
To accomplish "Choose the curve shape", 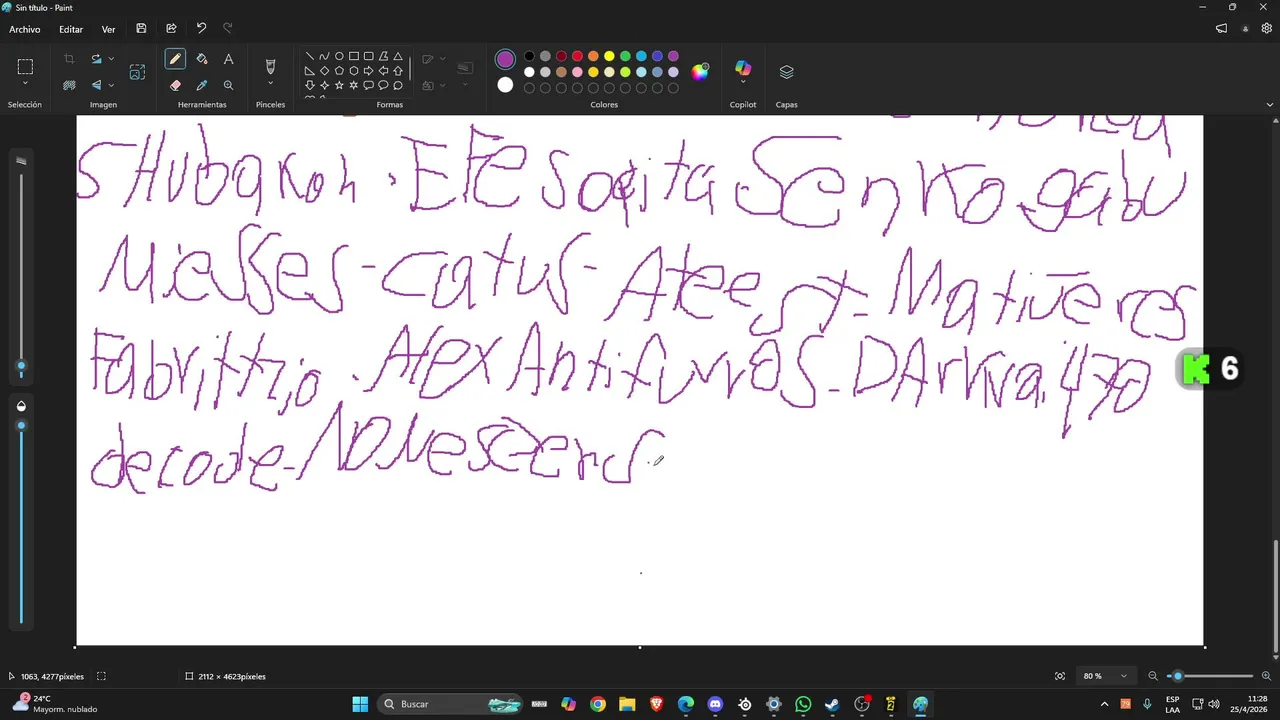I will click(324, 56).
